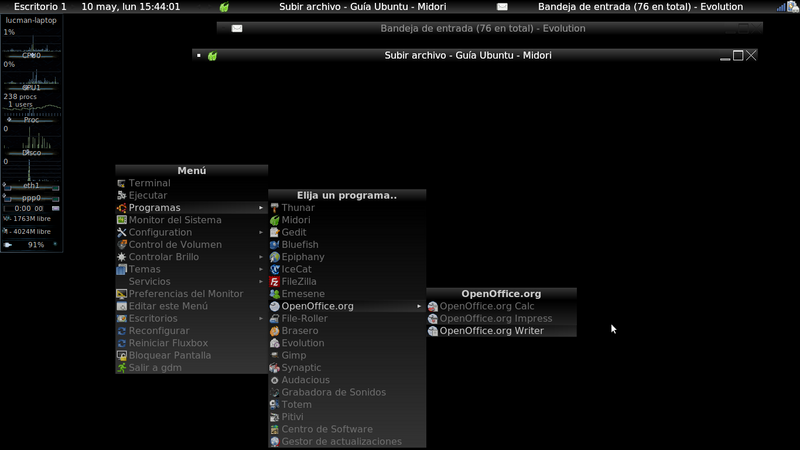Click the FileZilla icon in programs list
Image resolution: width=800 pixels, height=450 pixels.
(275, 282)
